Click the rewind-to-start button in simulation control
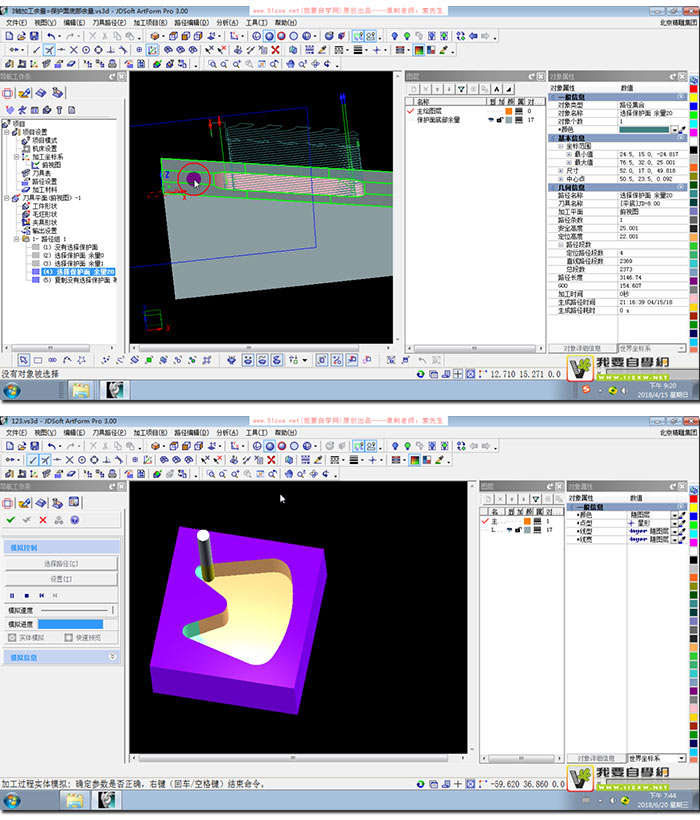 pos(41,596)
